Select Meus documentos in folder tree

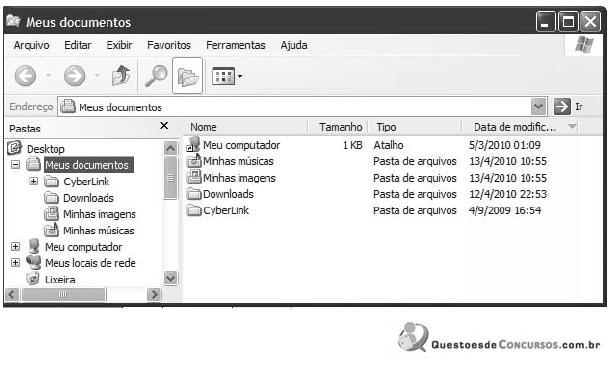click(89, 165)
